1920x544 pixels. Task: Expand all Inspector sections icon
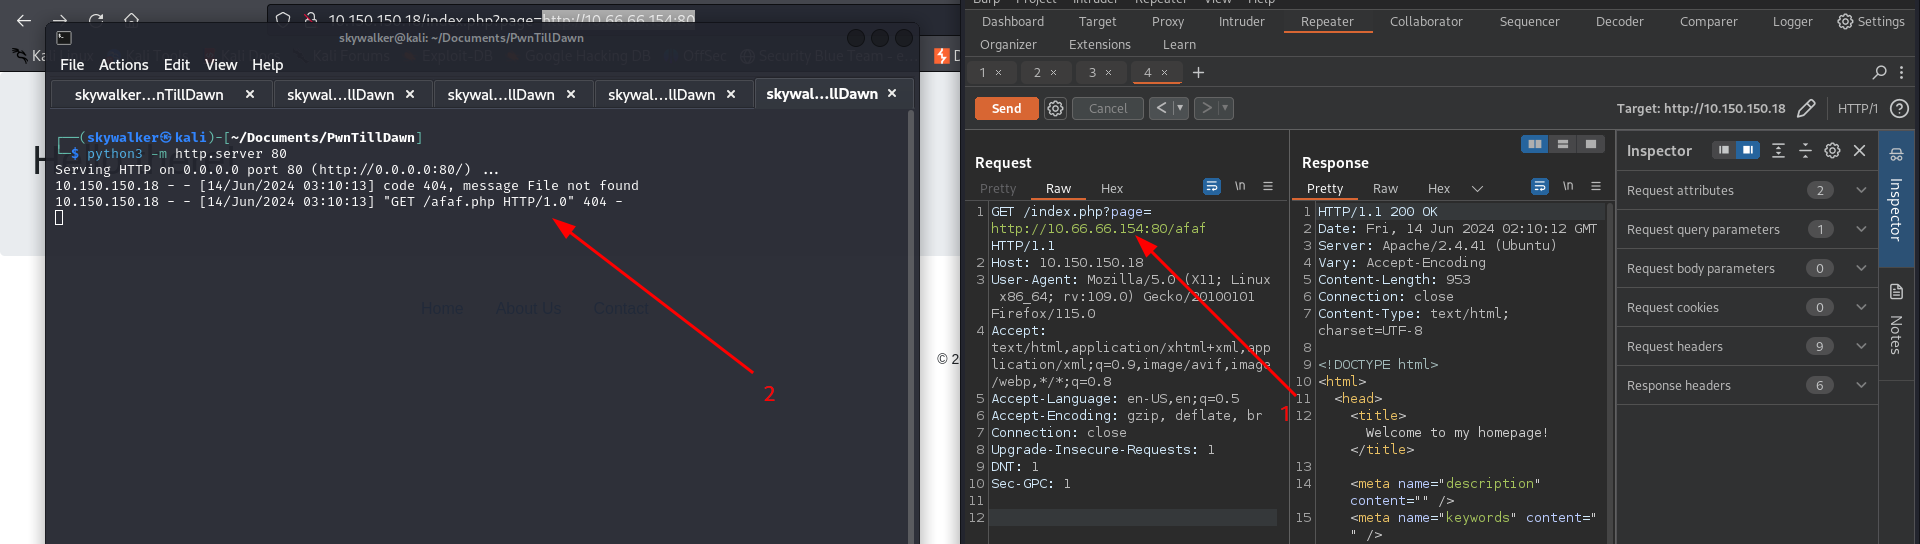pos(1778,150)
